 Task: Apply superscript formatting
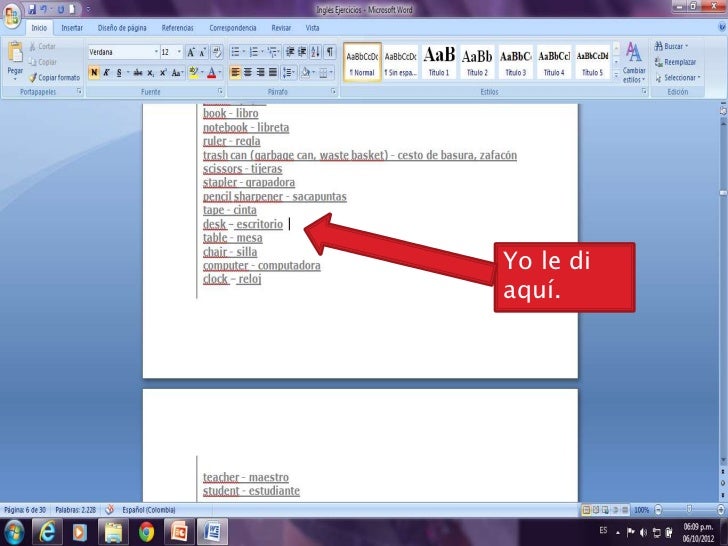tap(163, 73)
